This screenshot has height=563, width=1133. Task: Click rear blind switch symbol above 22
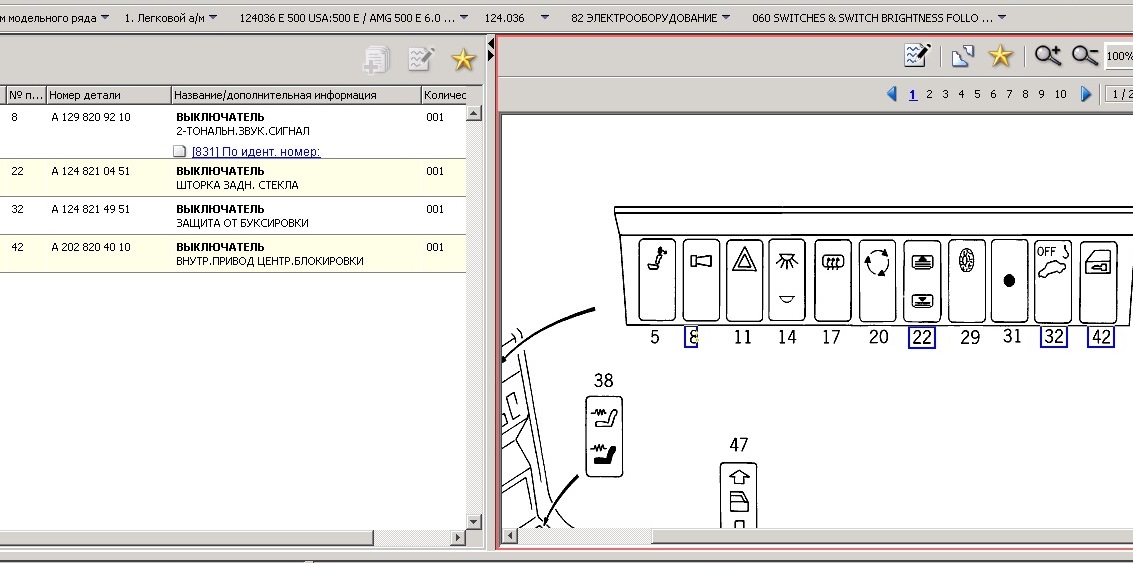(x=922, y=280)
